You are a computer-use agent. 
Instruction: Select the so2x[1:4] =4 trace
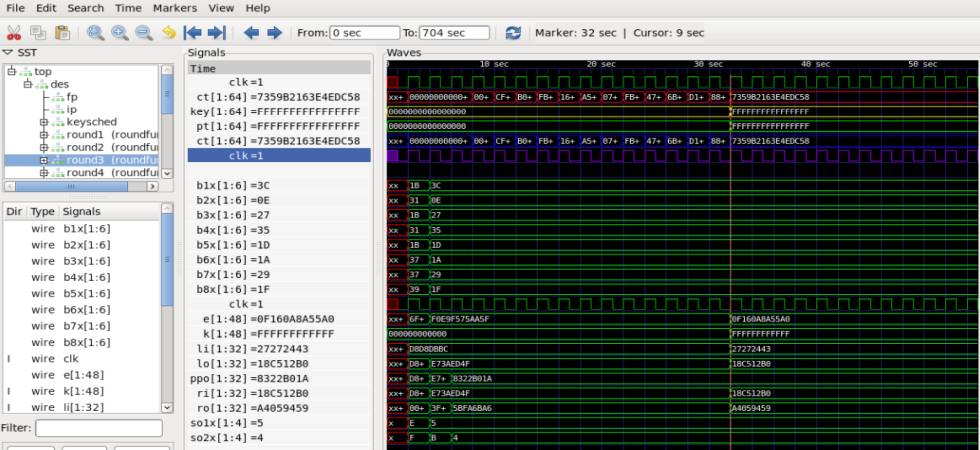tap(279, 438)
